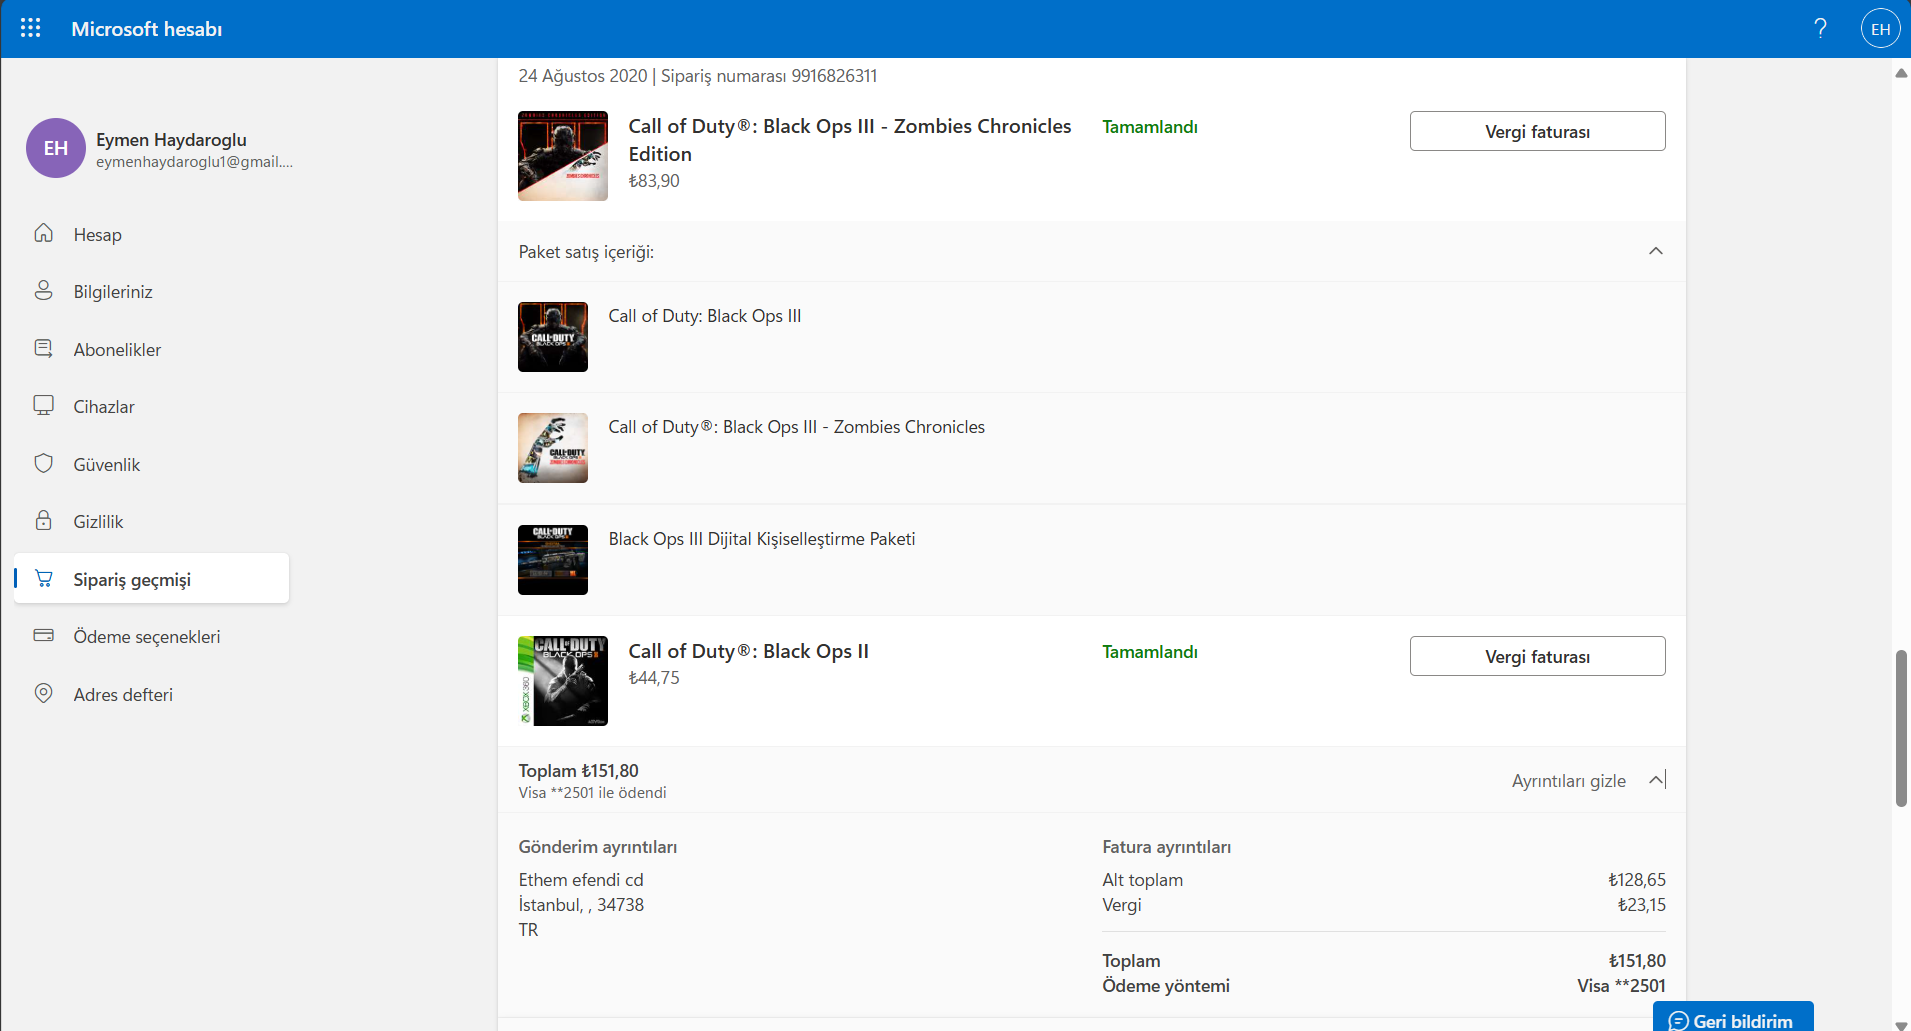Click the chat icon on Geri bildirim
The image size is (1911, 1031).
click(1679, 1021)
